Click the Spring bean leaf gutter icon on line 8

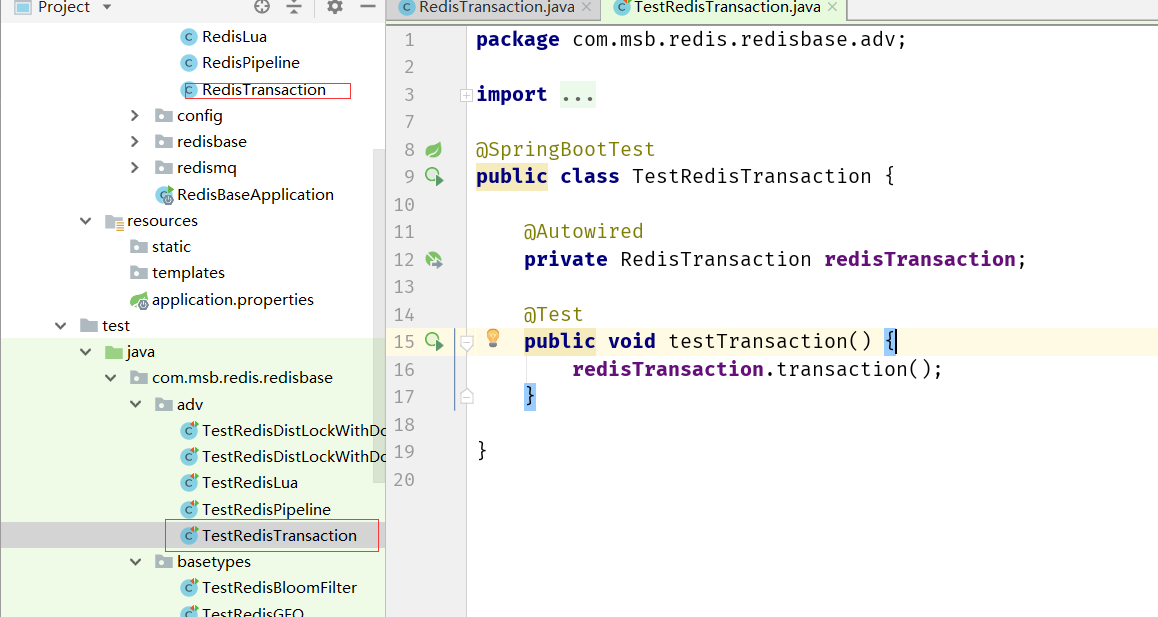coord(434,150)
